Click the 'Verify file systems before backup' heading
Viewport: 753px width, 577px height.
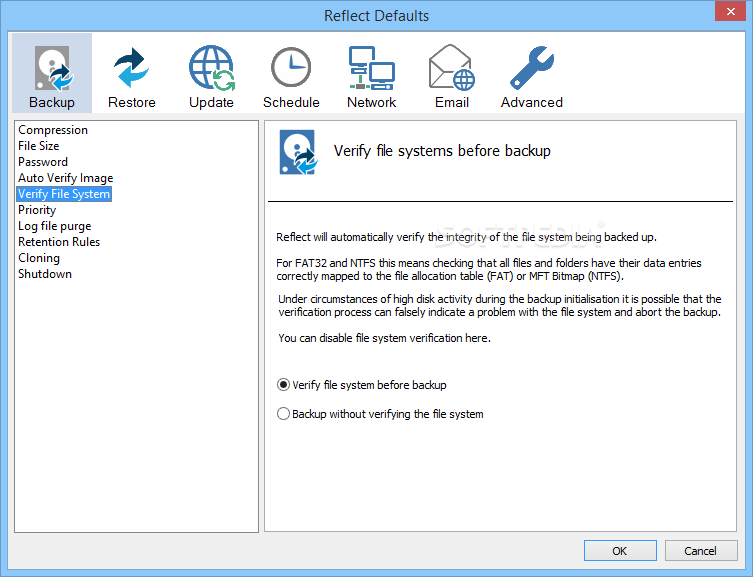pyautogui.click(x=442, y=151)
